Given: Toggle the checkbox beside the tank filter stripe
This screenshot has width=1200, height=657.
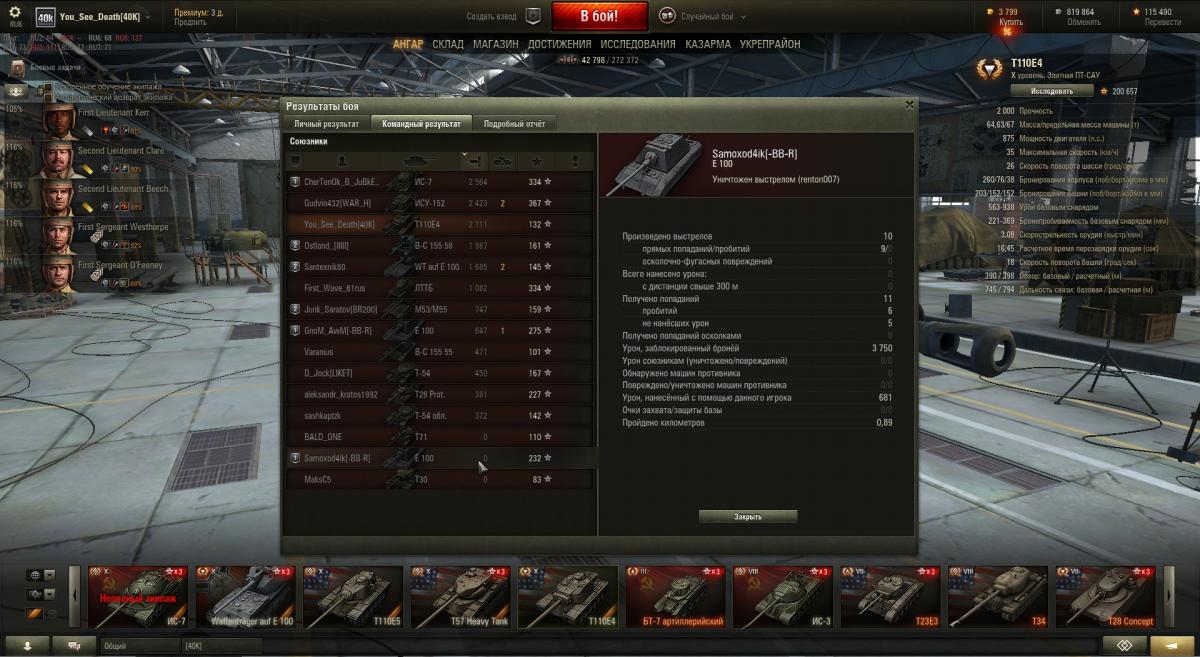Looking at the screenshot, I should (52, 614).
